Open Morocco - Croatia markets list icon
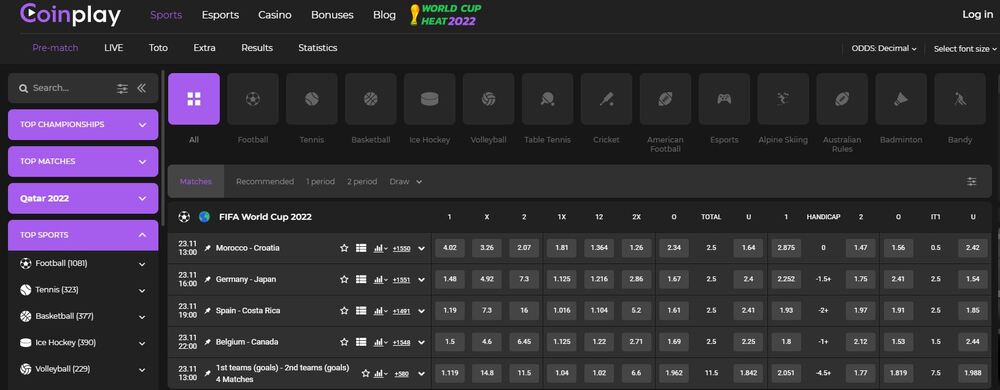 [361, 248]
